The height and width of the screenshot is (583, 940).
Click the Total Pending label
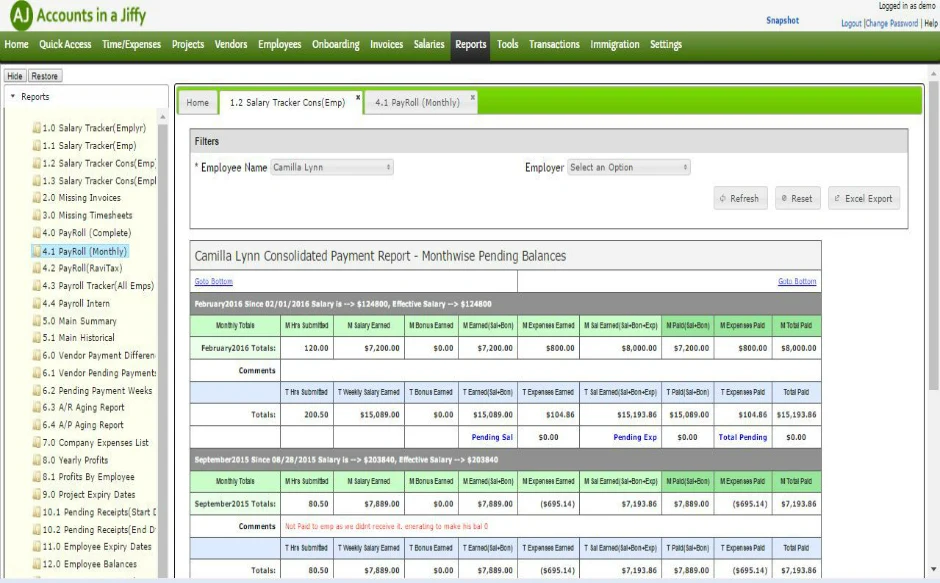click(x=743, y=437)
